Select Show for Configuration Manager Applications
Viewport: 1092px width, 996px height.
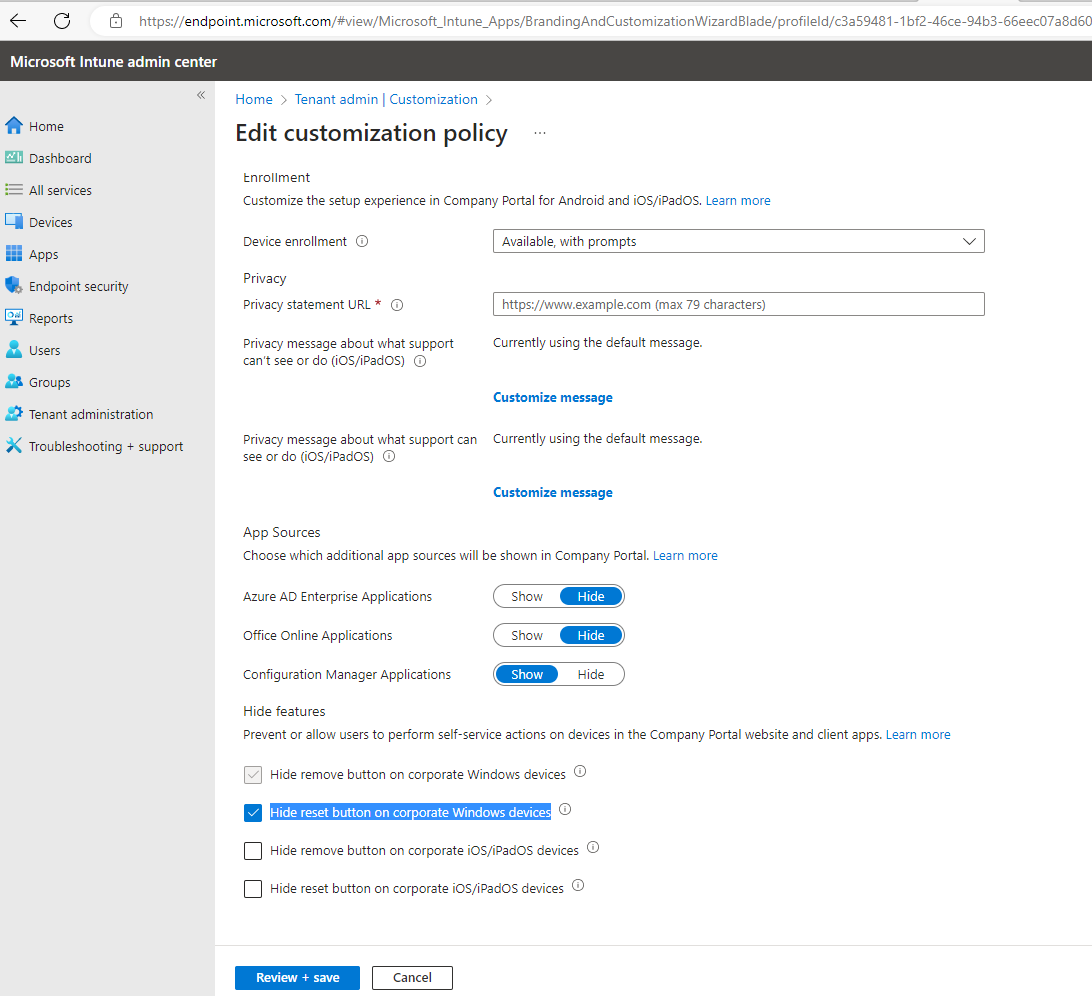[526, 674]
